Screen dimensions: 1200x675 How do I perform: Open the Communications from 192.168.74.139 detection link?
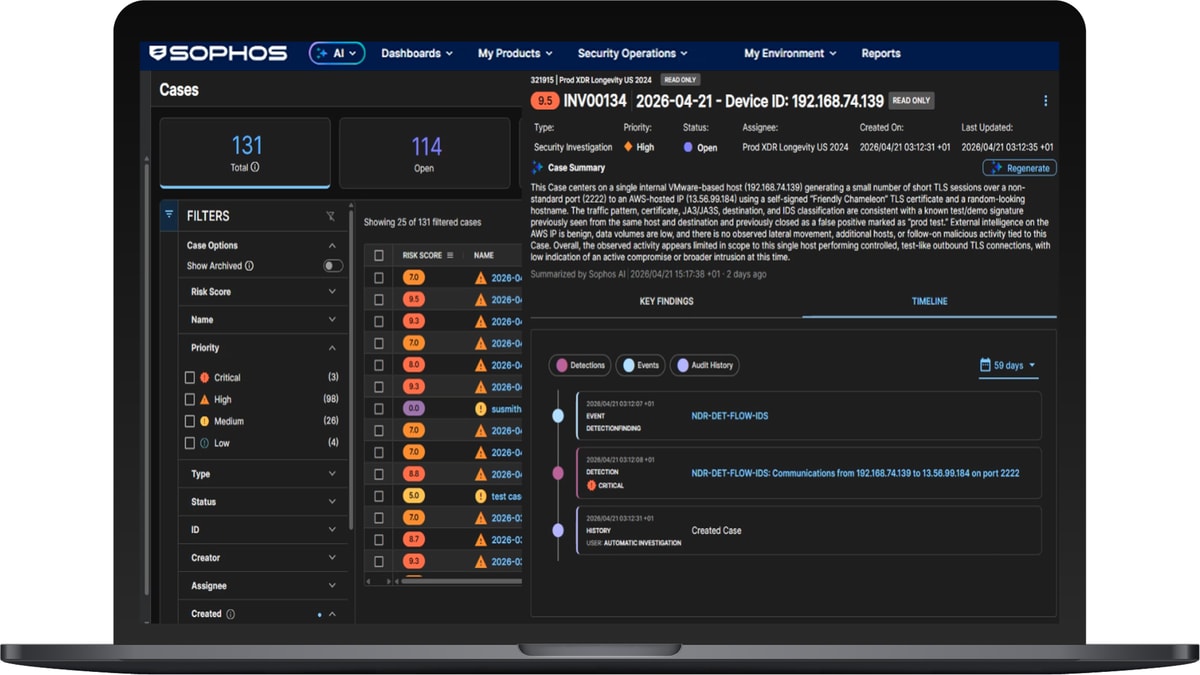(855, 473)
